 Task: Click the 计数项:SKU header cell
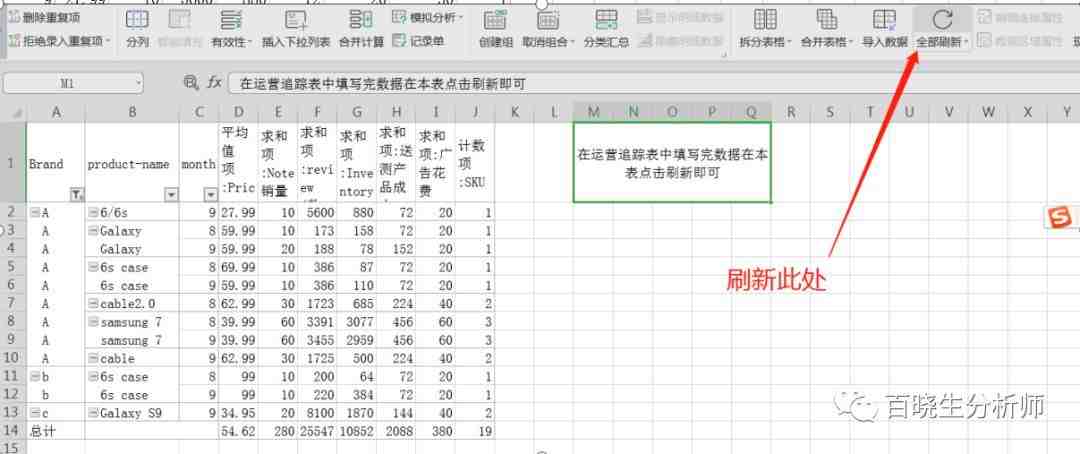click(x=475, y=163)
